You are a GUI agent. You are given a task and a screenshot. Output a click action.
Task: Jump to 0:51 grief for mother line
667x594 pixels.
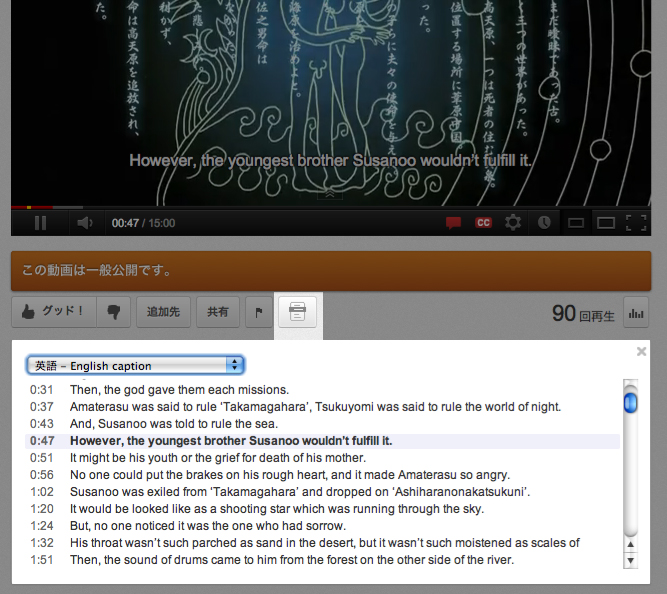(x=322, y=458)
